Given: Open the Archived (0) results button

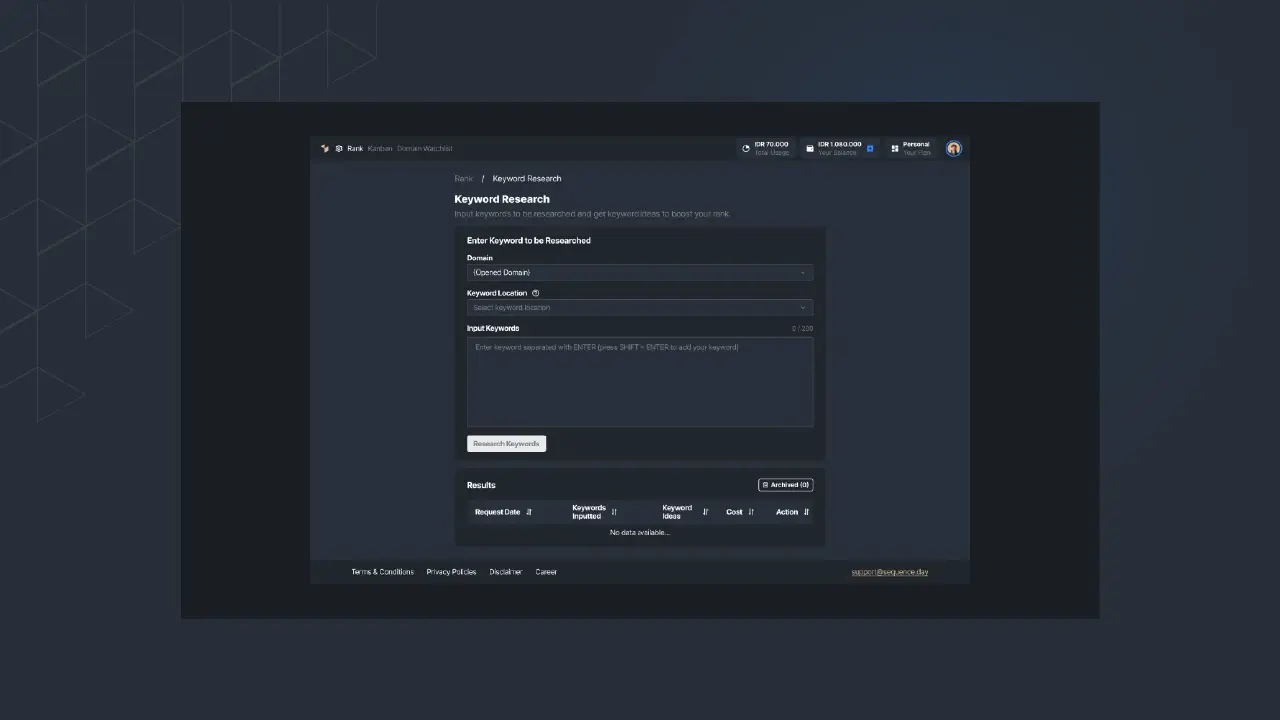Looking at the screenshot, I should 785,485.
